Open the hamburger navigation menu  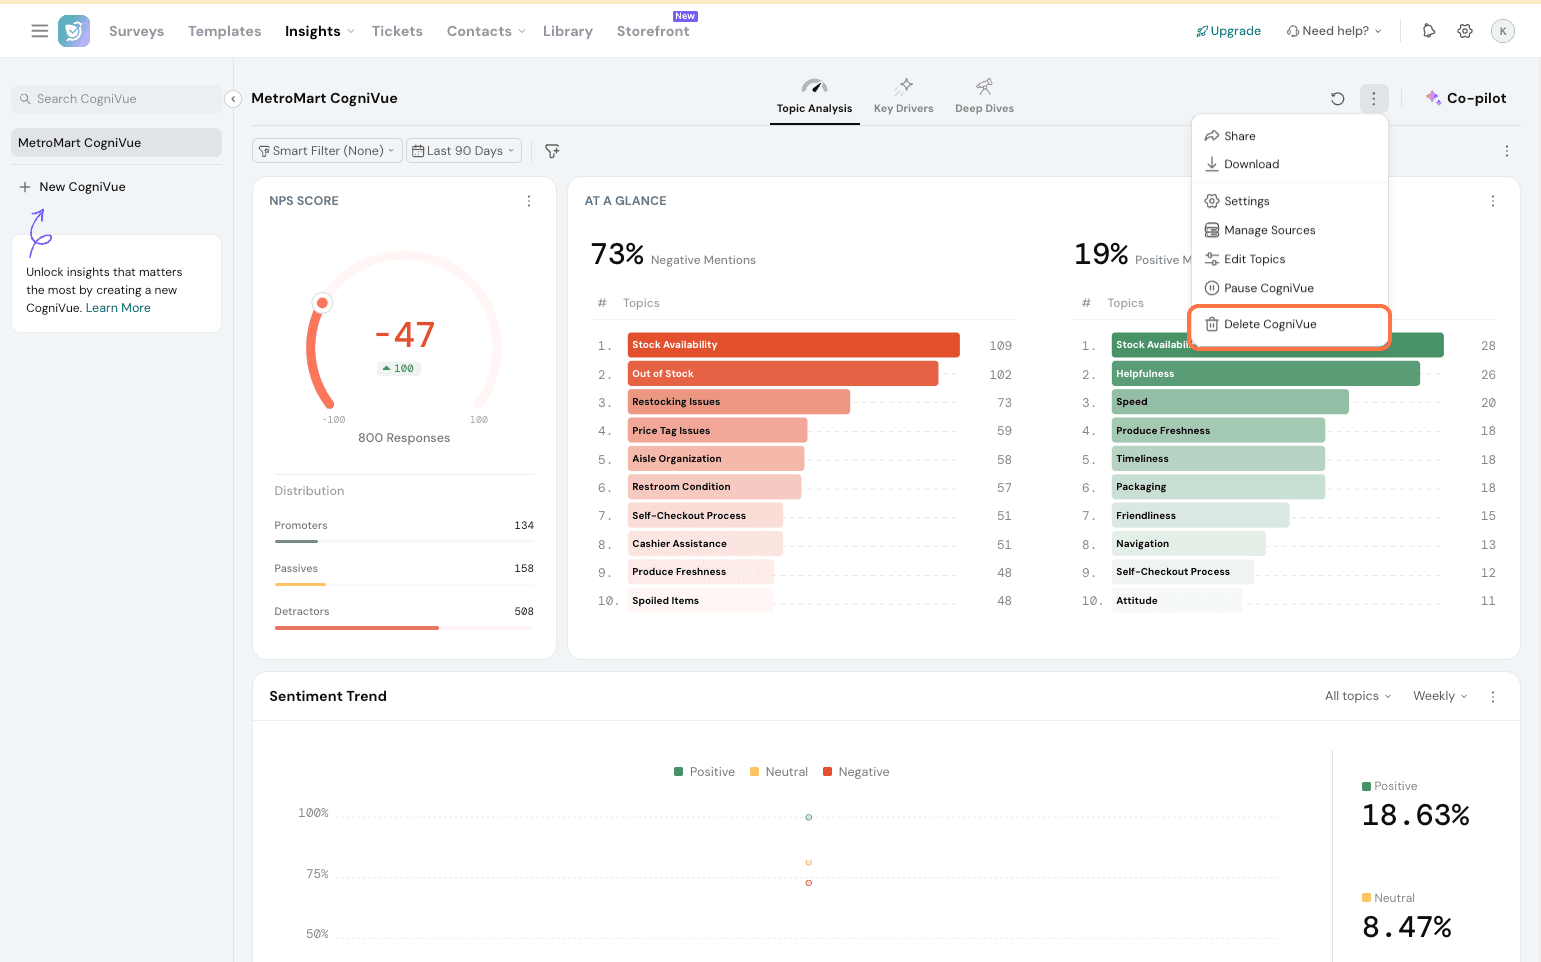click(x=40, y=31)
